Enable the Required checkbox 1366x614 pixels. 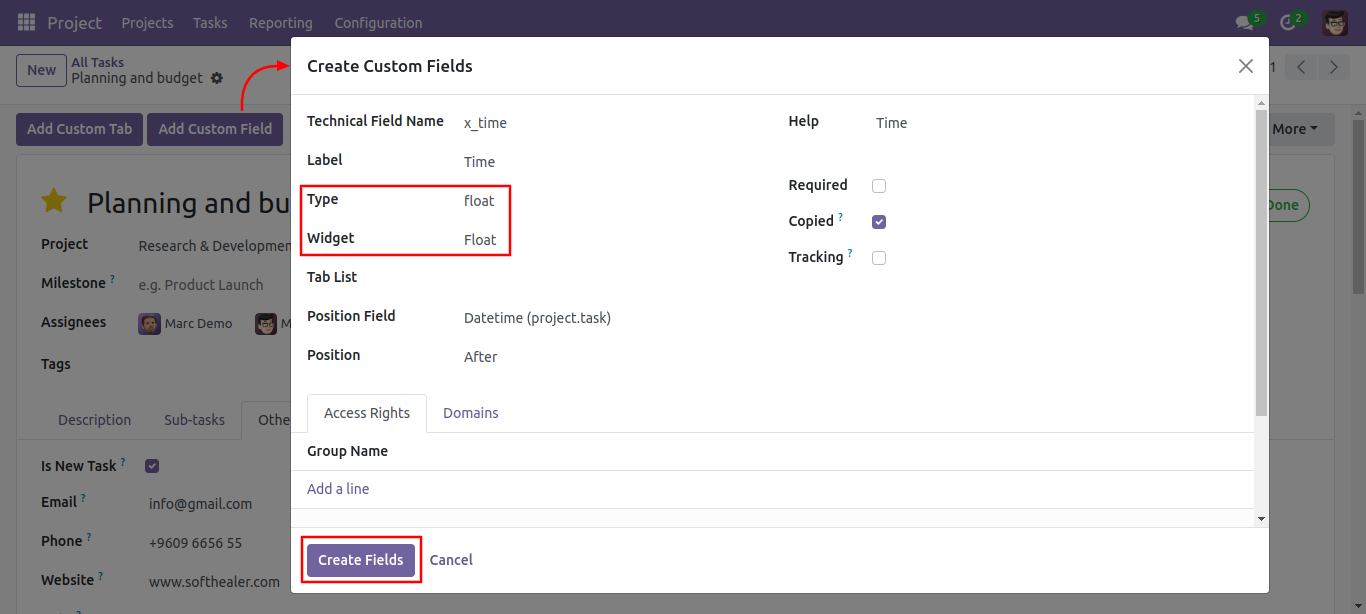[879, 186]
